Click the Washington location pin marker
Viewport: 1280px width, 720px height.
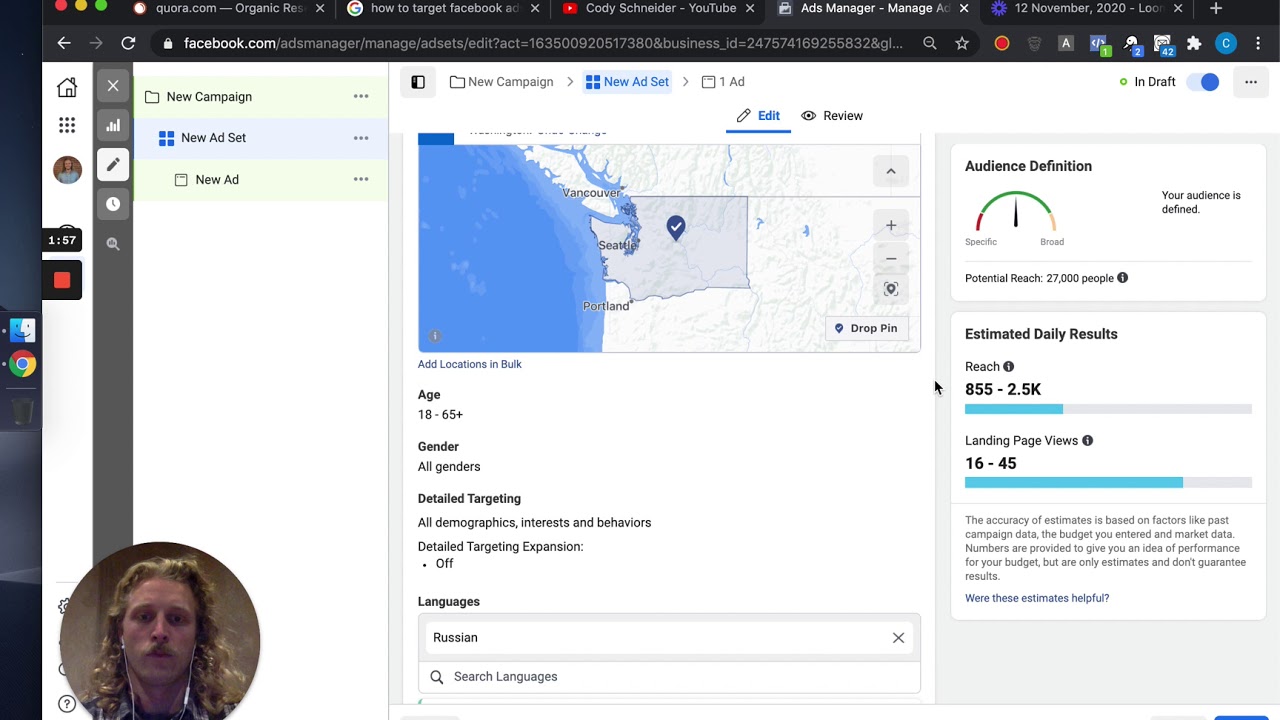pos(676,228)
